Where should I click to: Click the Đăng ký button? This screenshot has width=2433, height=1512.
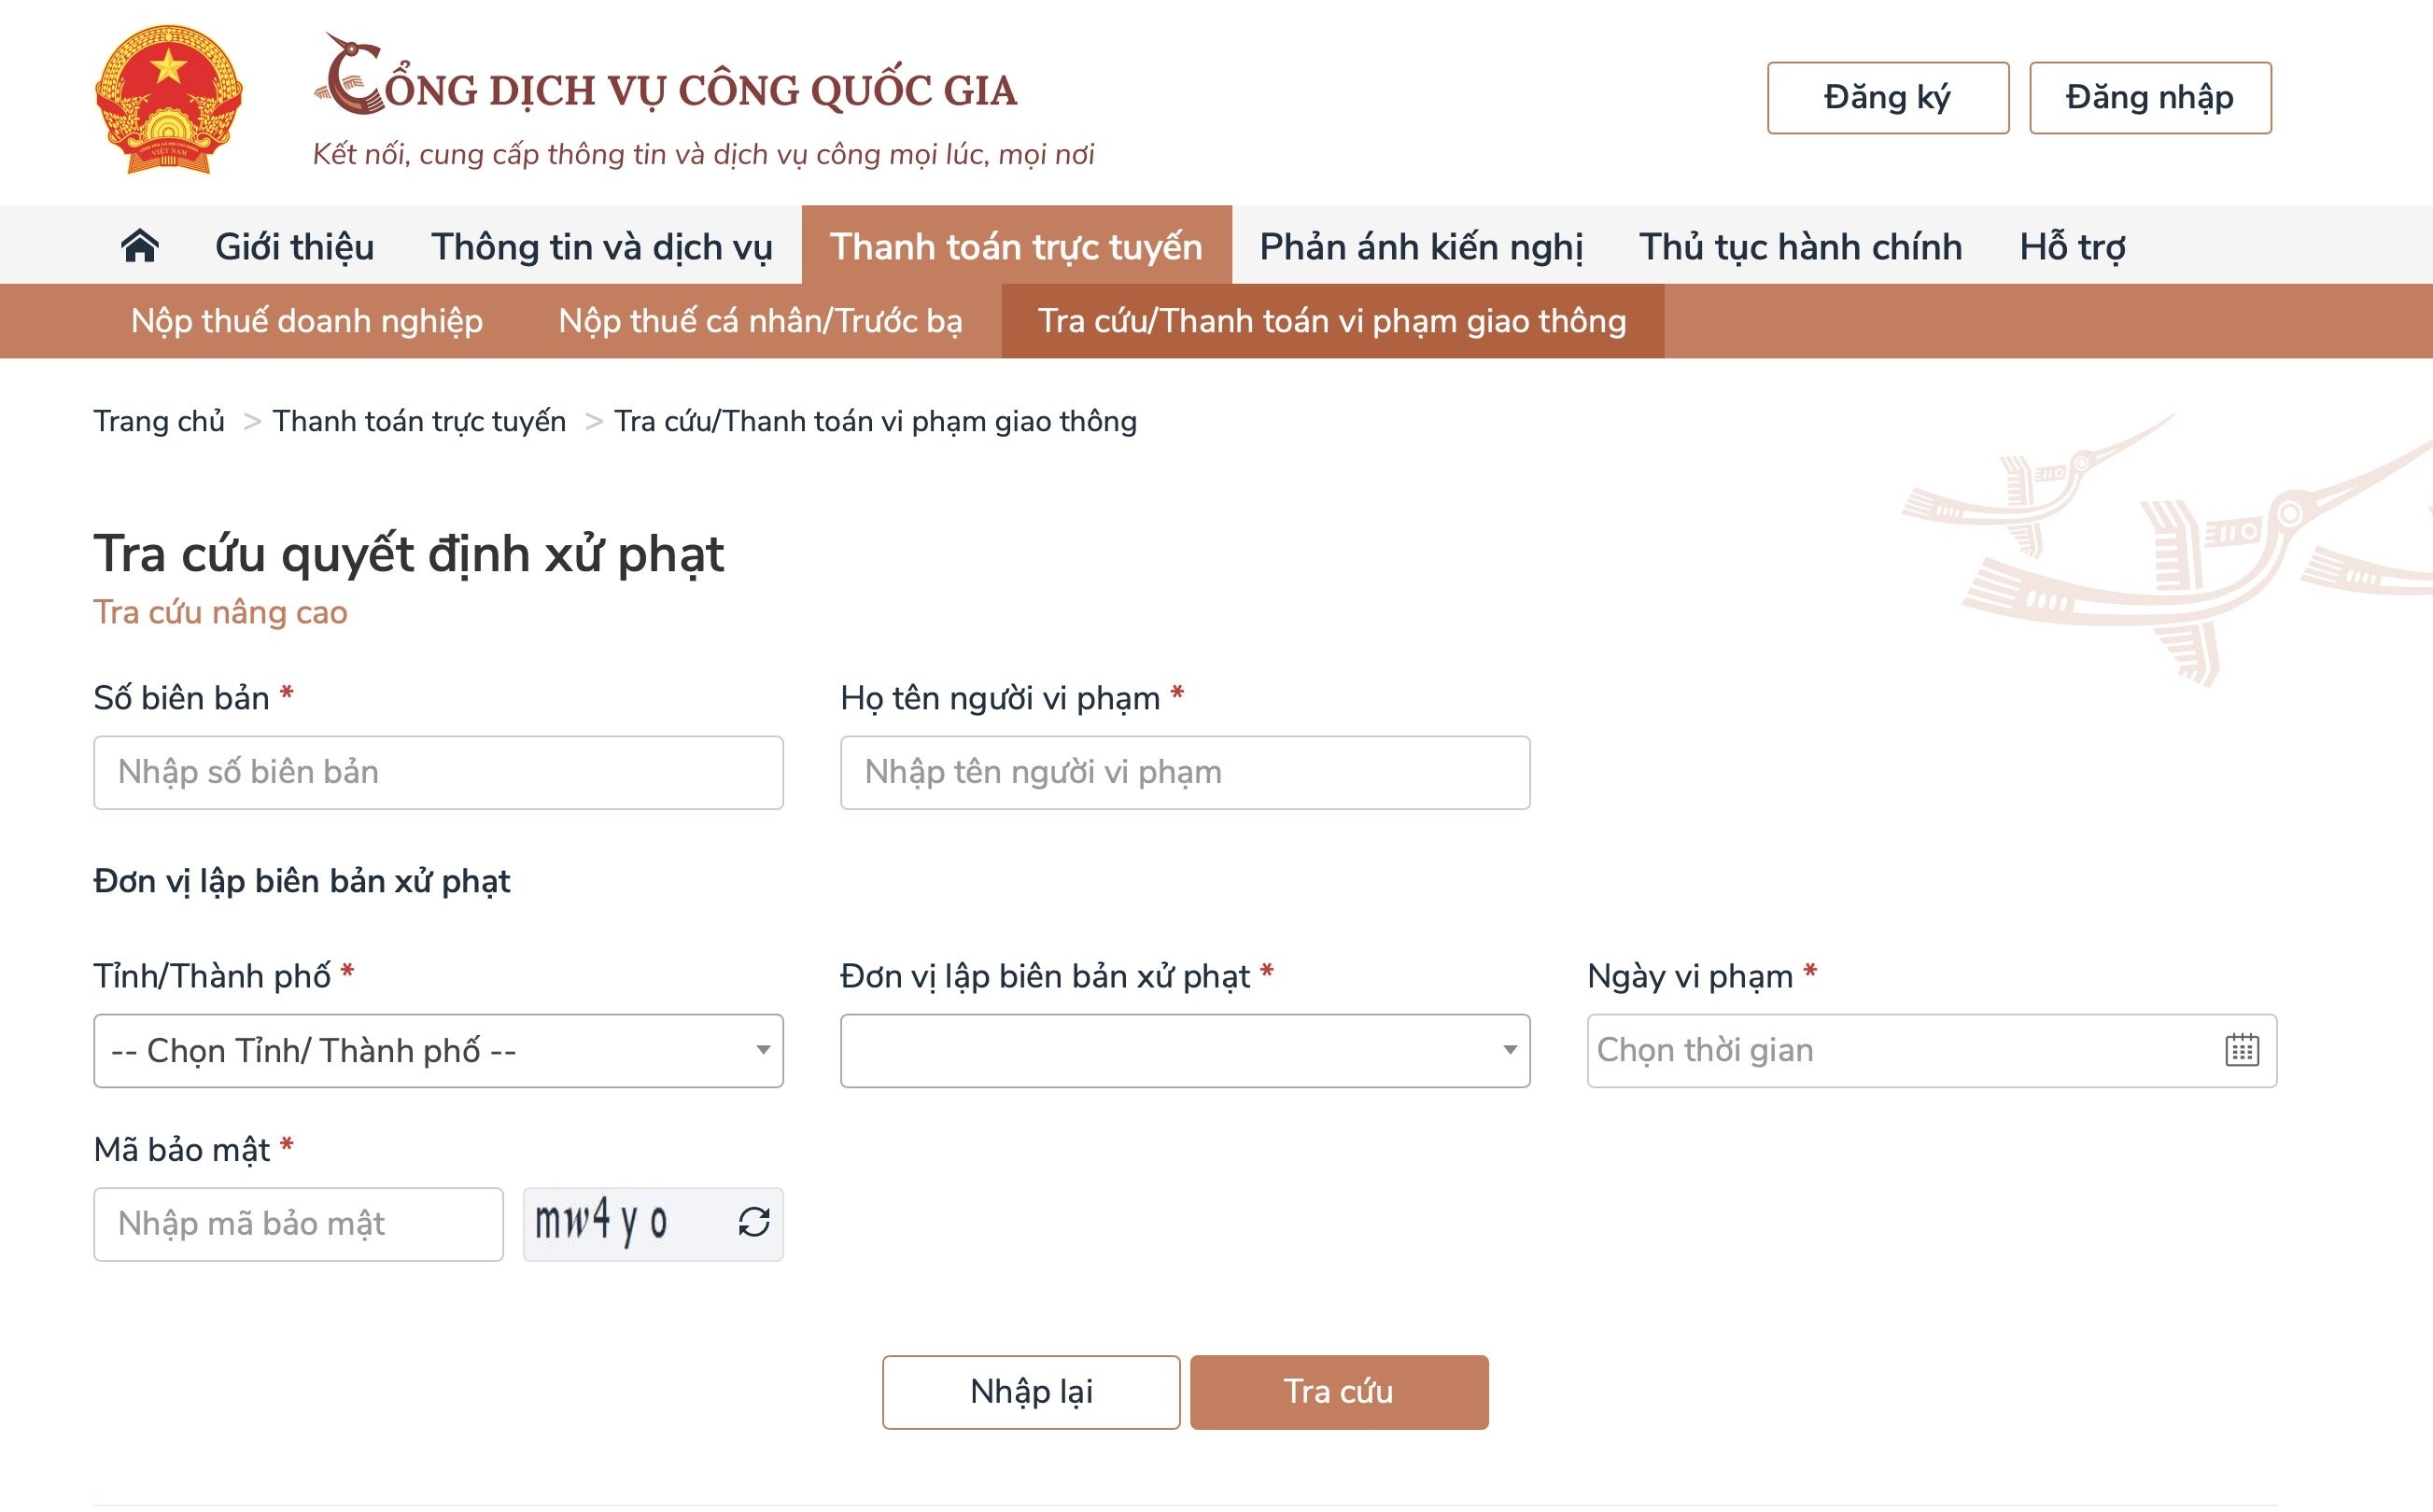pos(1887,96)
